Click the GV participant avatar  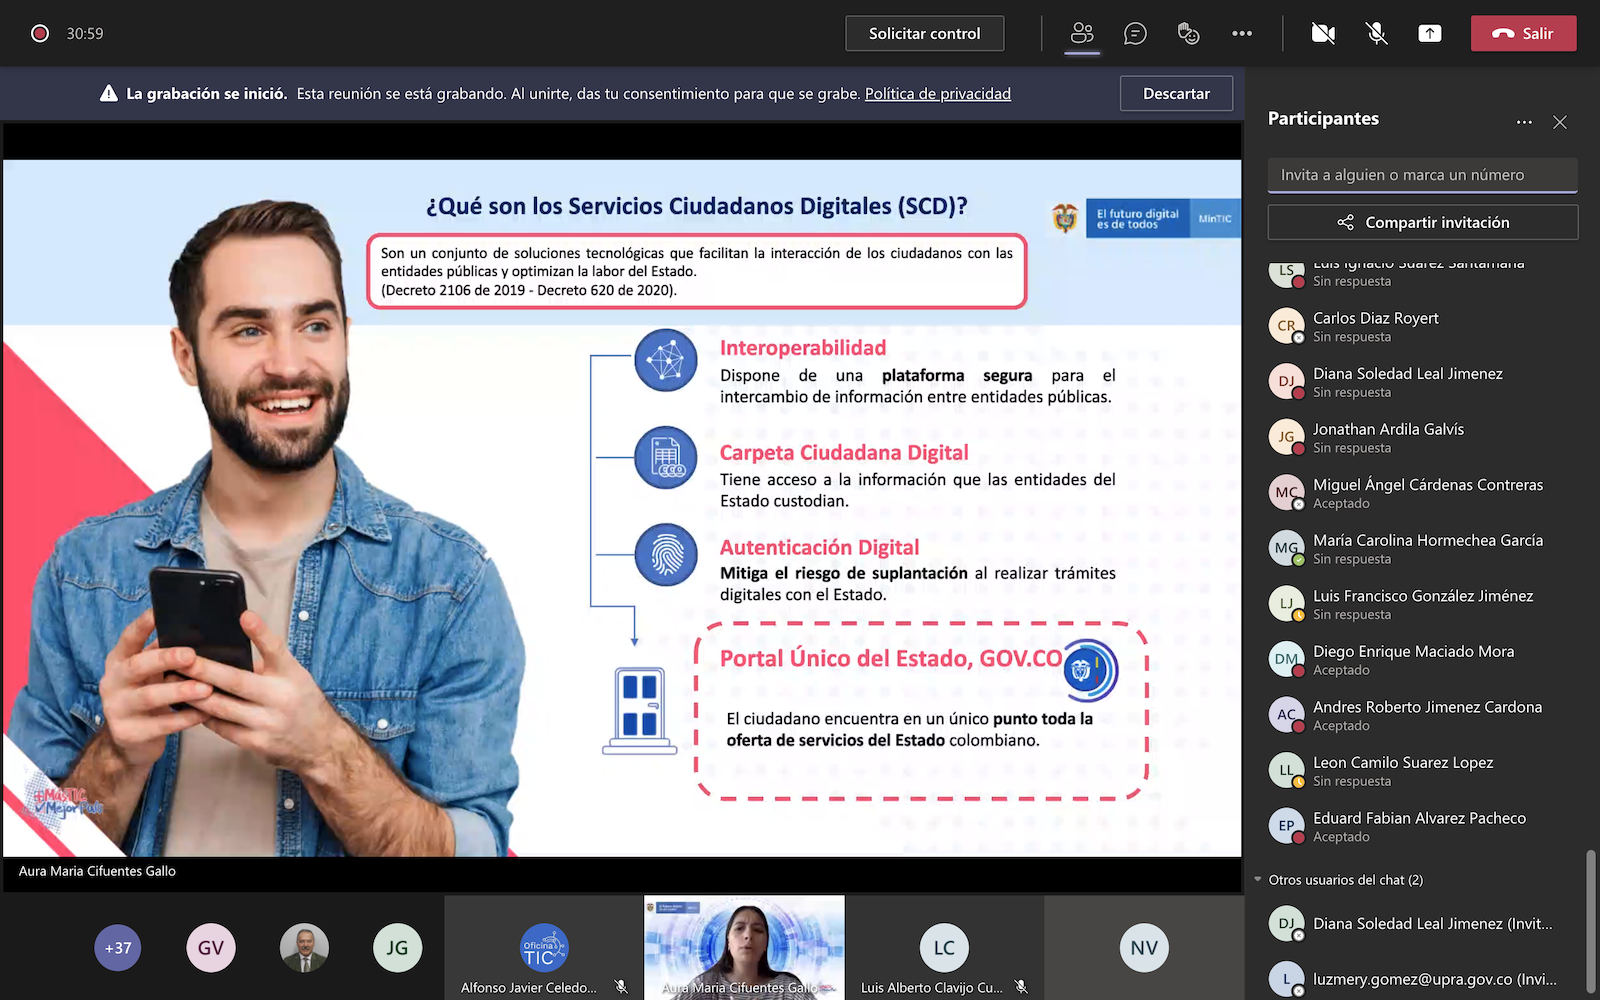(x=211, y=948)
